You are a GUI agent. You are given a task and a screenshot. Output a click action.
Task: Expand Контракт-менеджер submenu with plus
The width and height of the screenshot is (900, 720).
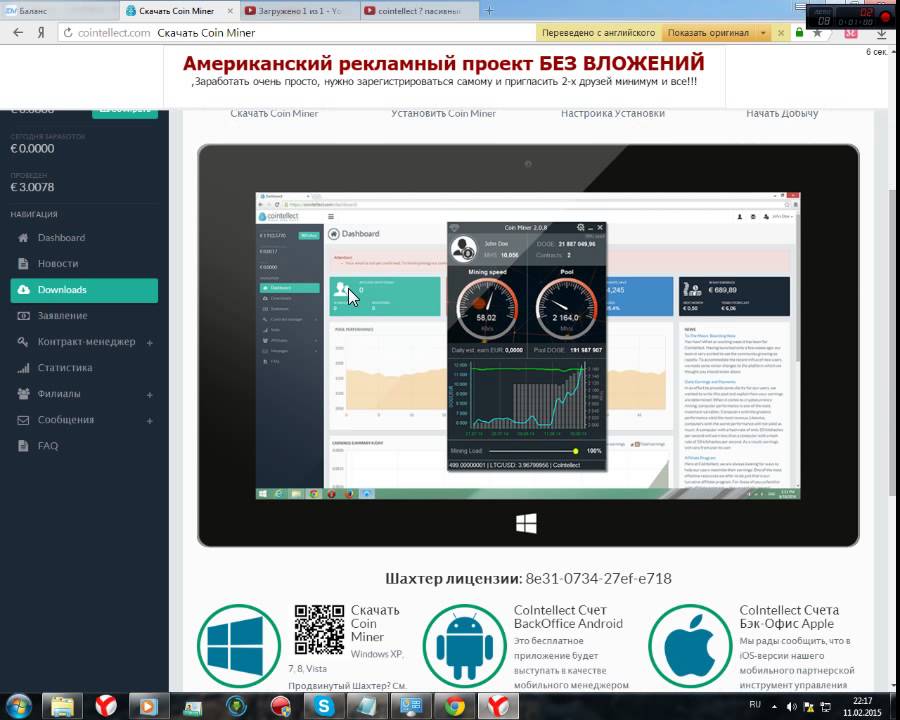click(x=150, y=343)
